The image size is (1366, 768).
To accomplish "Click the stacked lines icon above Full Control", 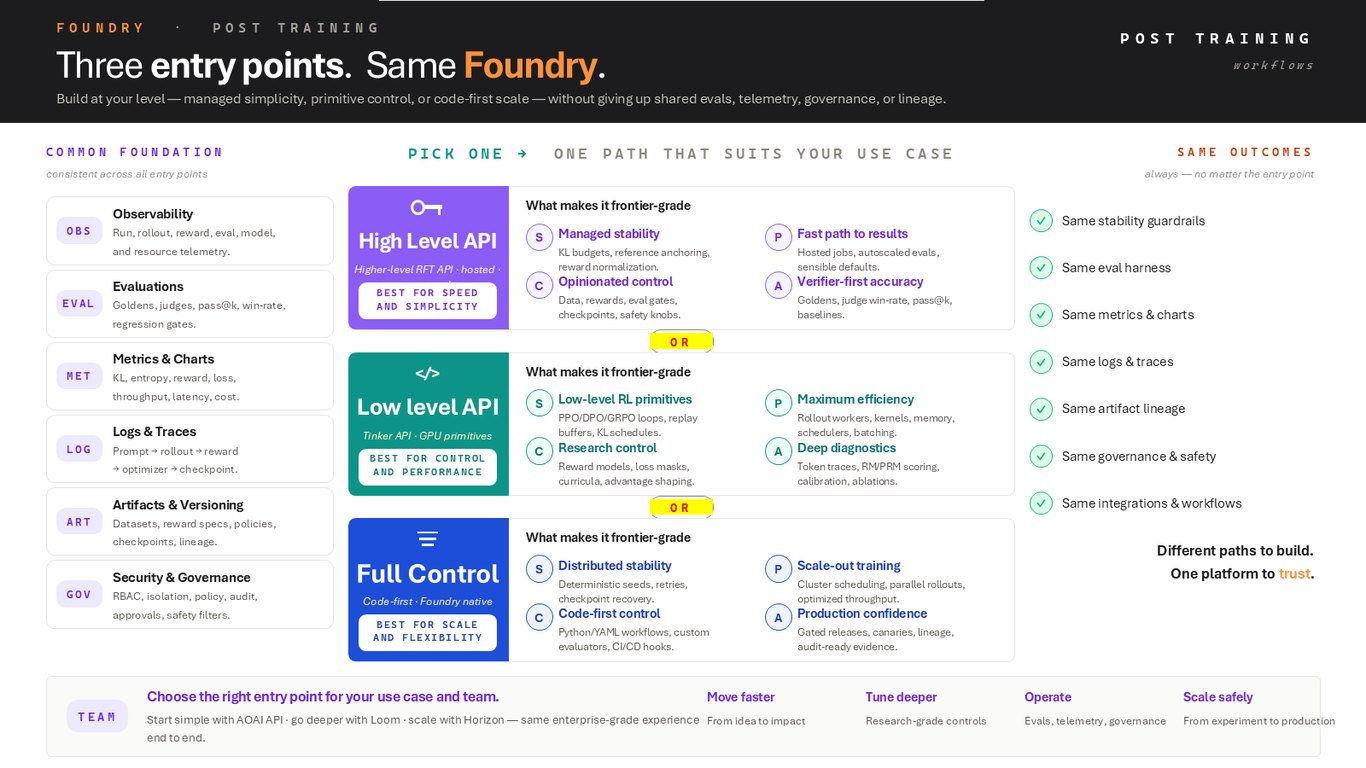I will [427, 540].
